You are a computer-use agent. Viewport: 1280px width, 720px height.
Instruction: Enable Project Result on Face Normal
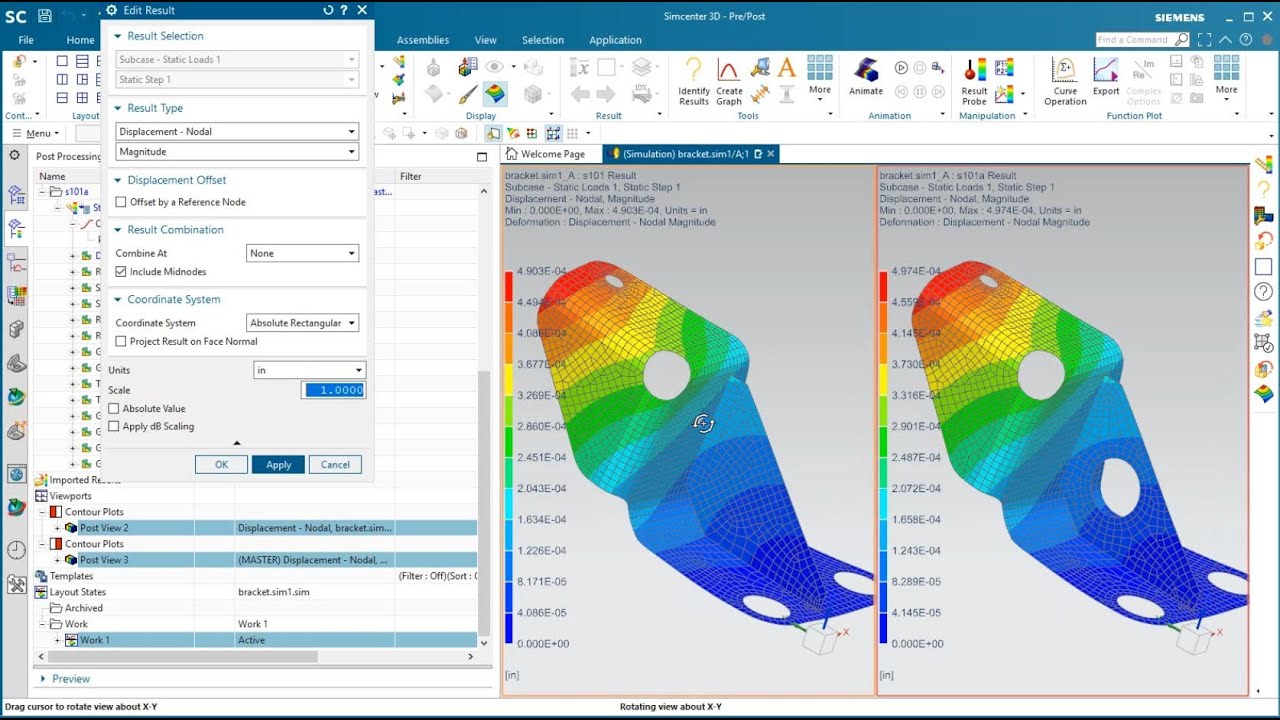[121, 342]
